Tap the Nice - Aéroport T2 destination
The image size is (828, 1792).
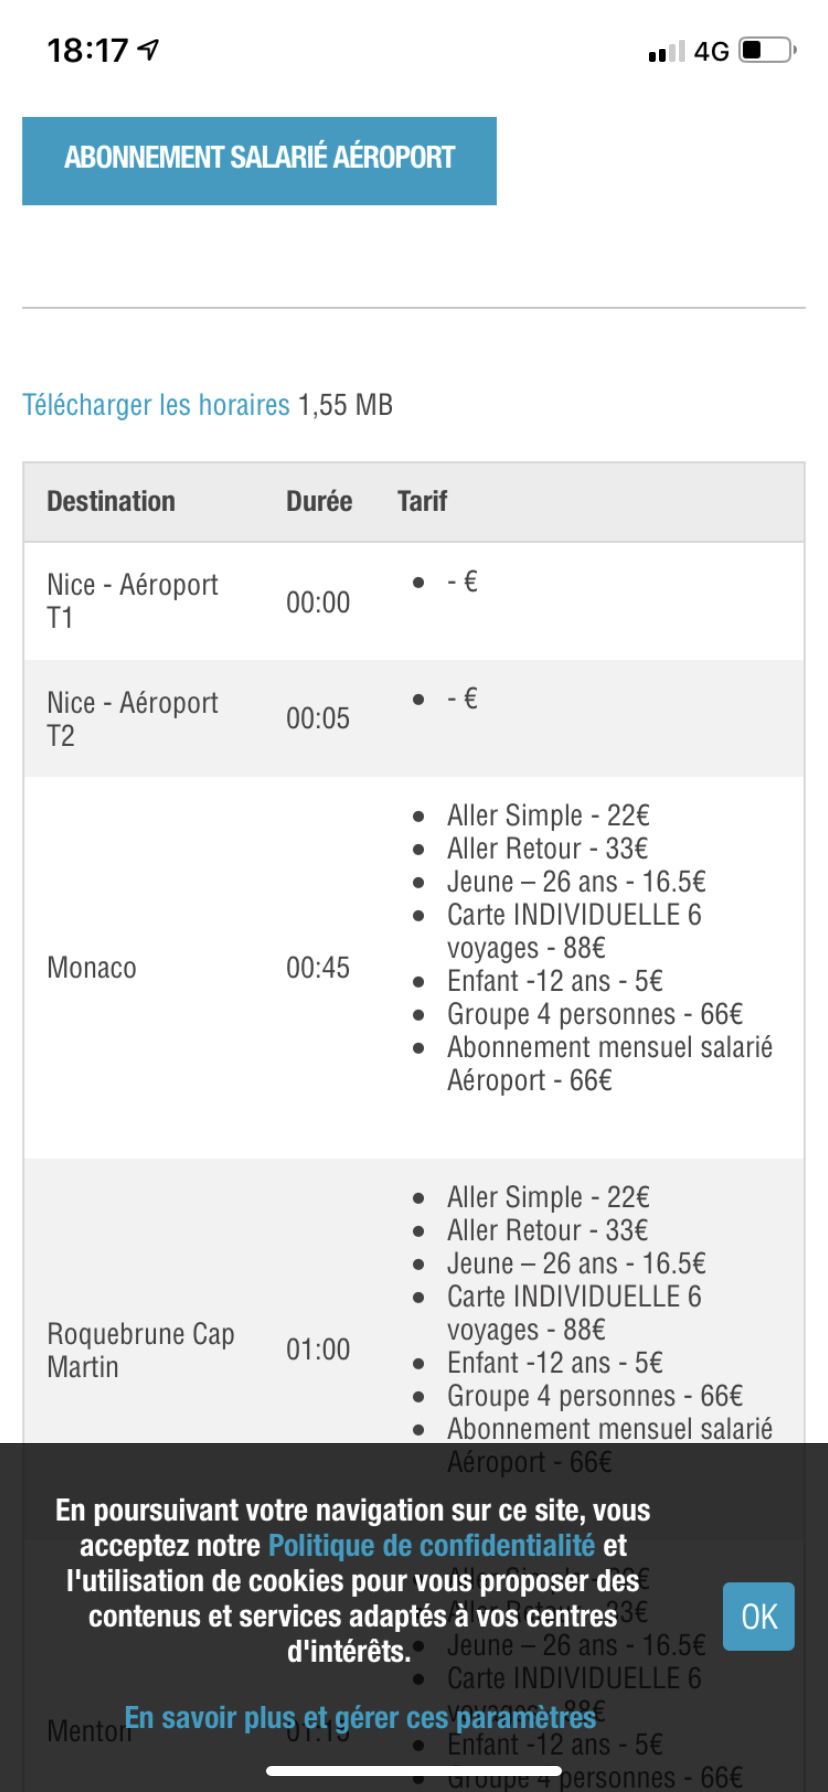pyautogui.click(x=132, y=719)
